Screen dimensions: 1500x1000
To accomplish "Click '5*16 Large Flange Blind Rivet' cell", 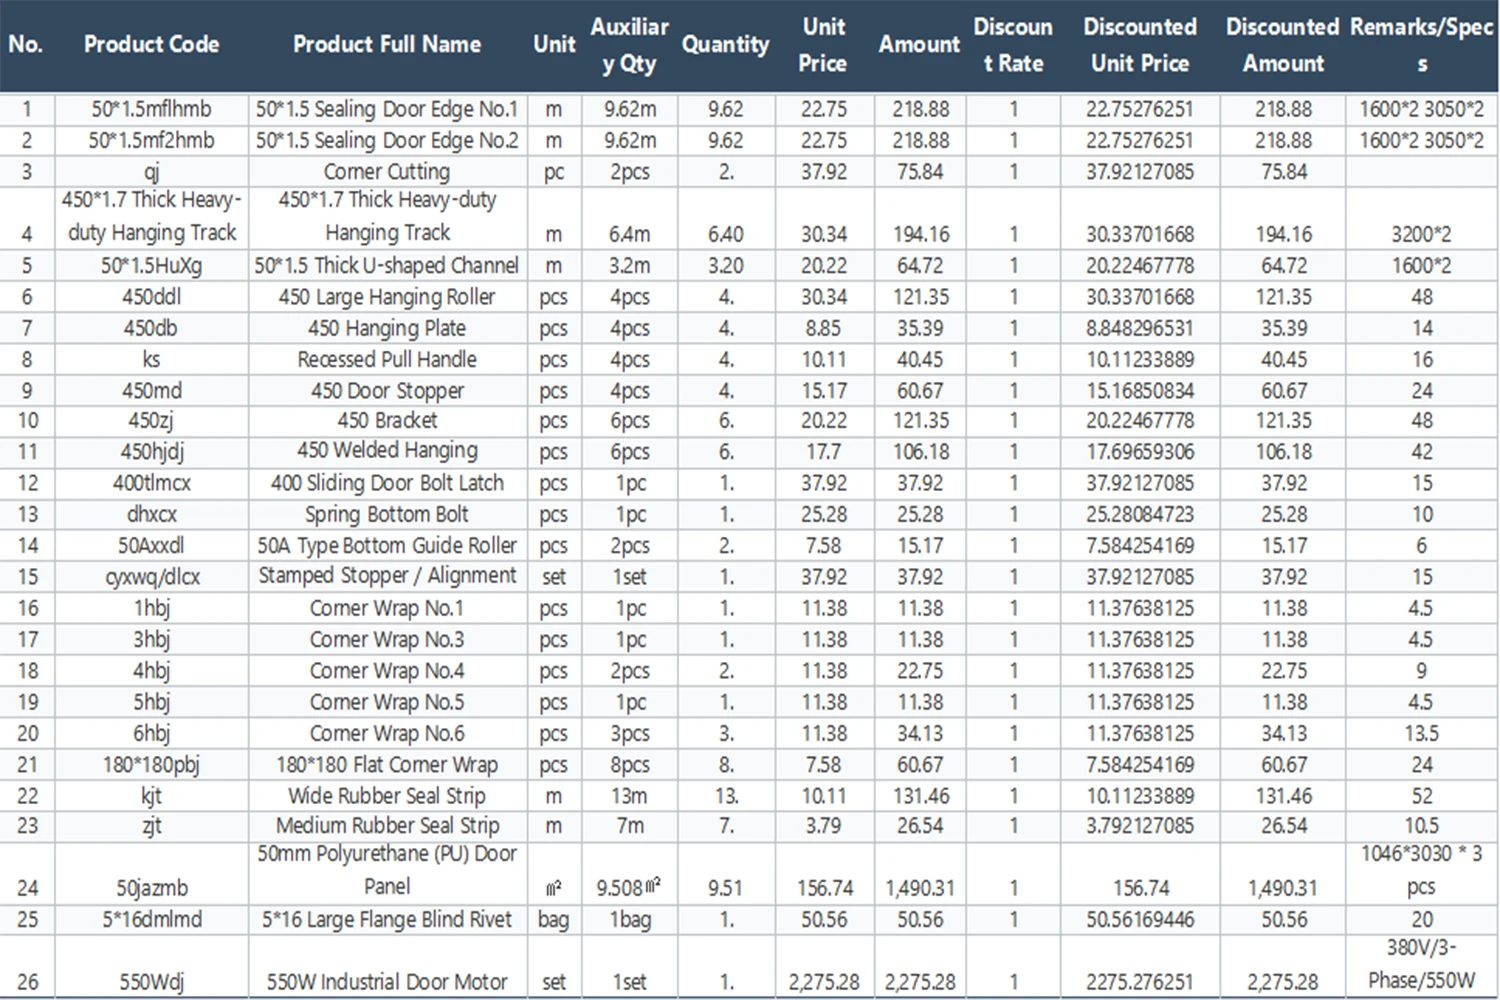I will coord(387,920).
